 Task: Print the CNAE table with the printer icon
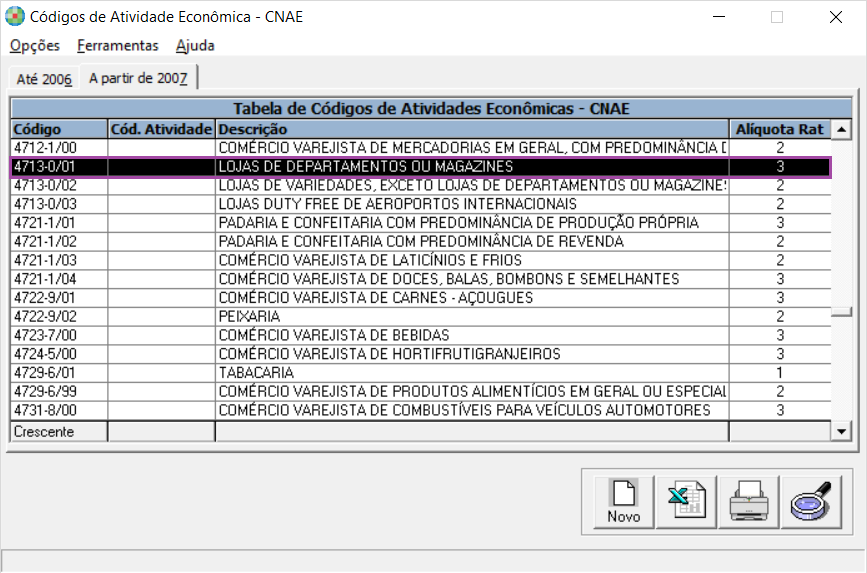coord(749,502)
